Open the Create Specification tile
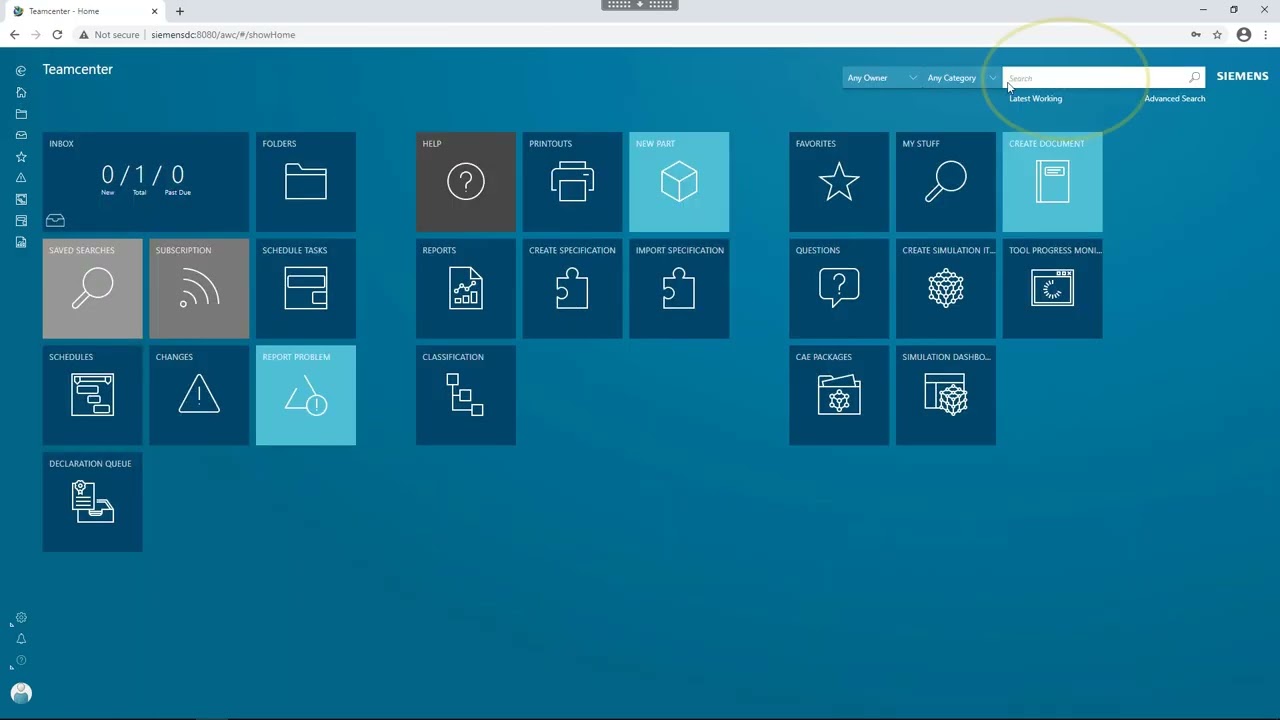 pos(573,289)
